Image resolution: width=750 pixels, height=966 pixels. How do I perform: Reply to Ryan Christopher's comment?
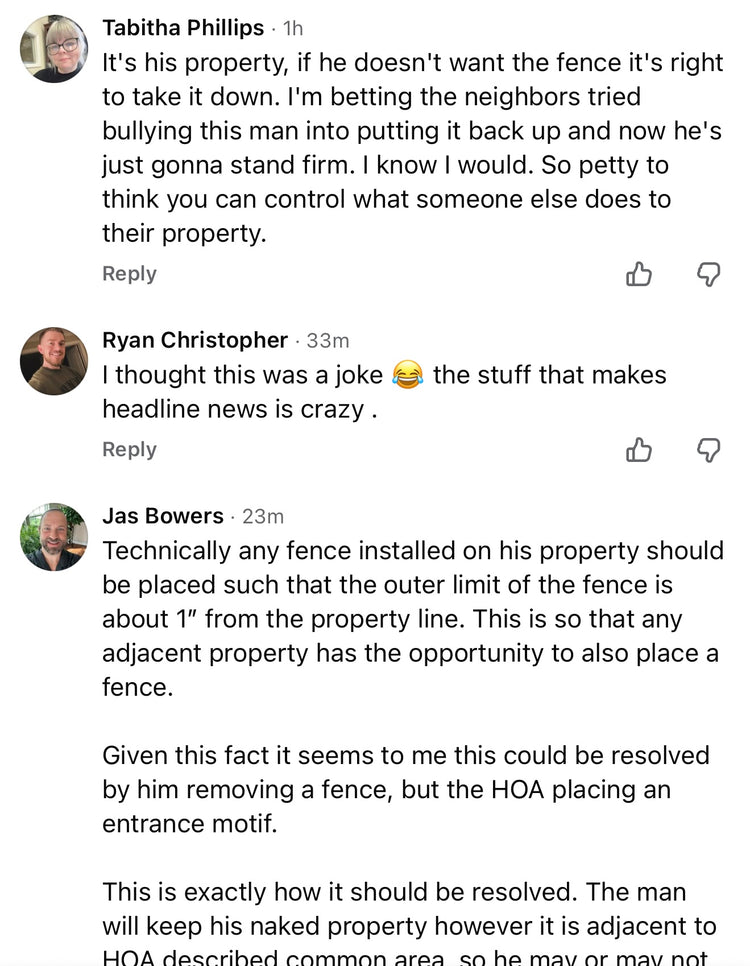point(129,450)
